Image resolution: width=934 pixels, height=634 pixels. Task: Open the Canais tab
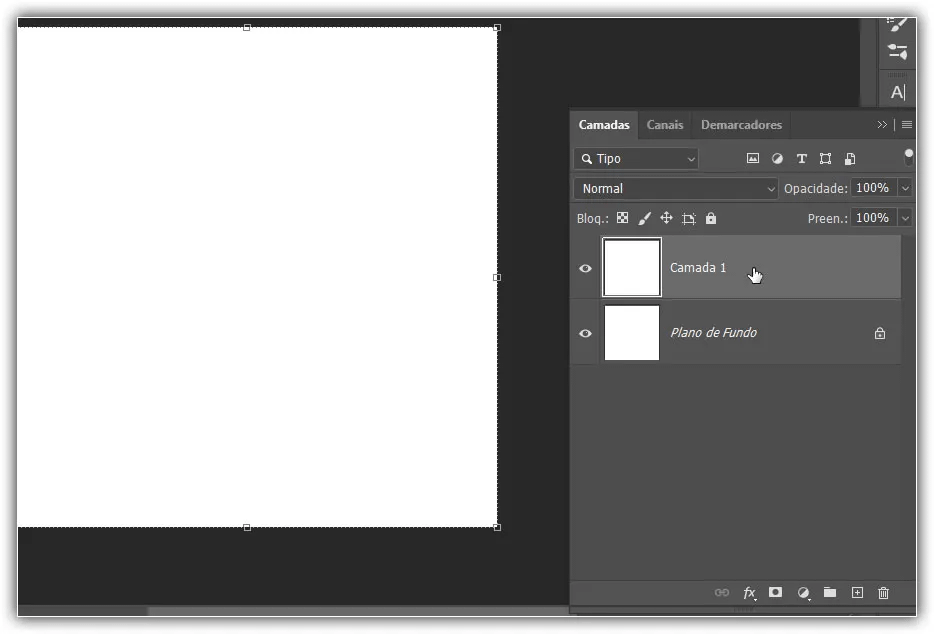(665, 125)
